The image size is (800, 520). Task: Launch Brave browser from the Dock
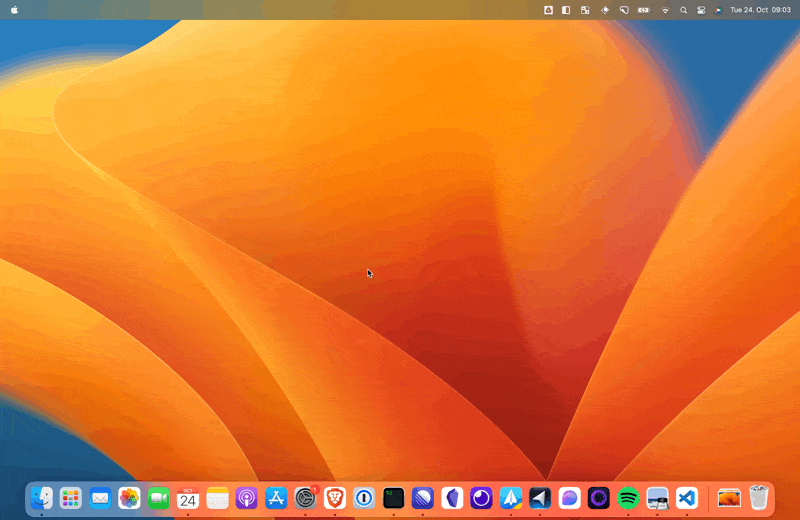(335, 497)
